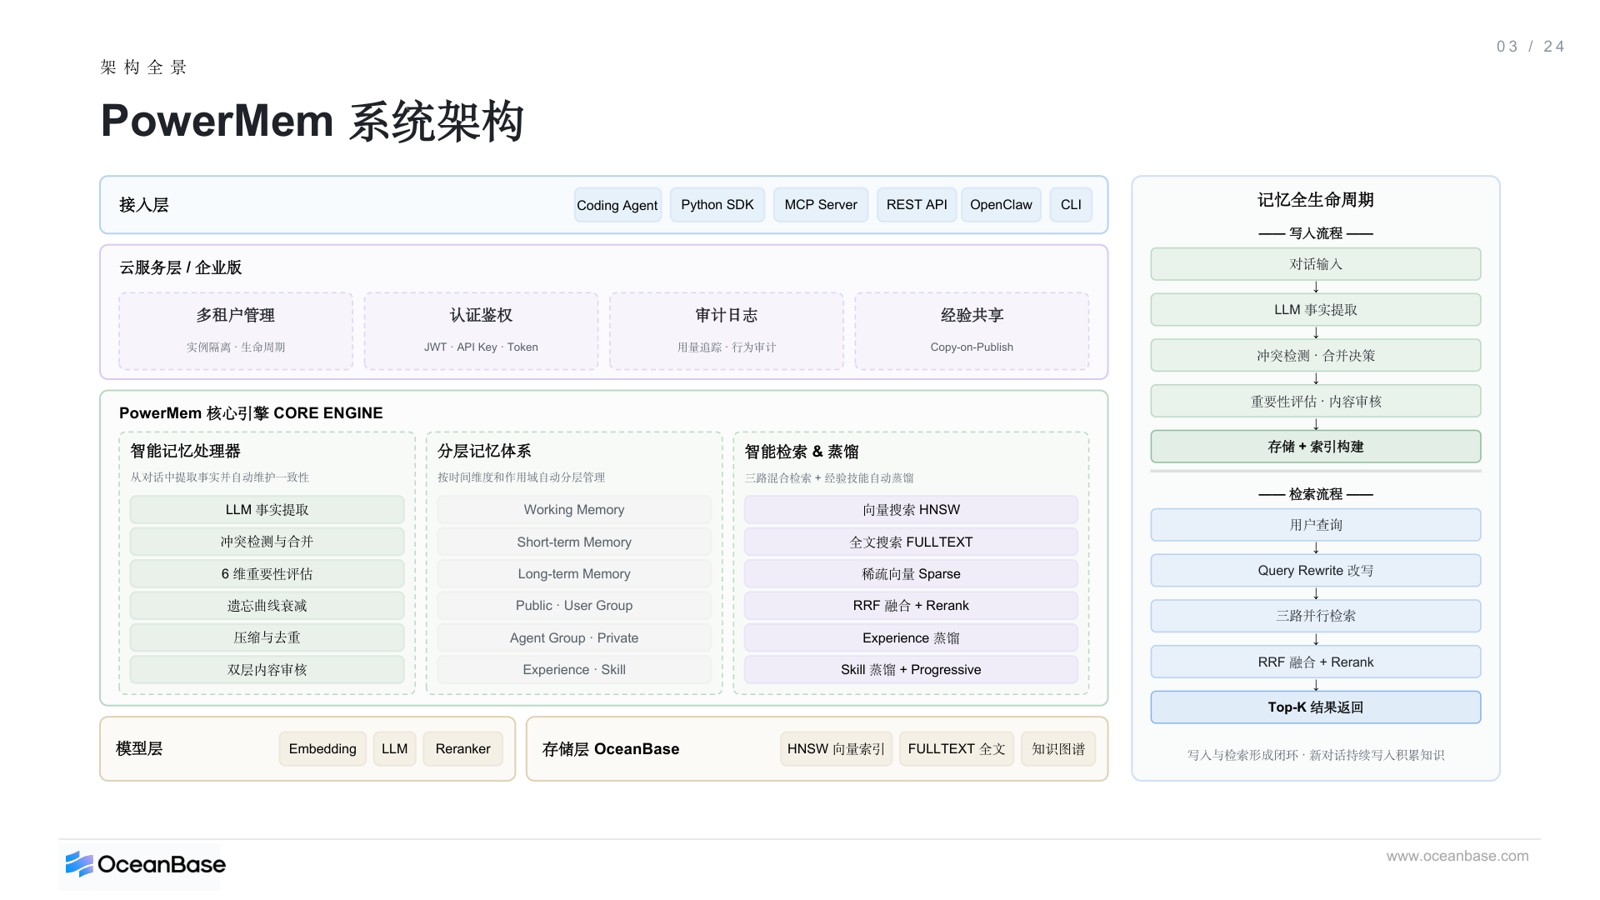Viewport: 1600px width, 900px height.
Task: Click the 'PowerMem 核心引擎 CORE ENGINE' heading
Action: click(251, 413)
